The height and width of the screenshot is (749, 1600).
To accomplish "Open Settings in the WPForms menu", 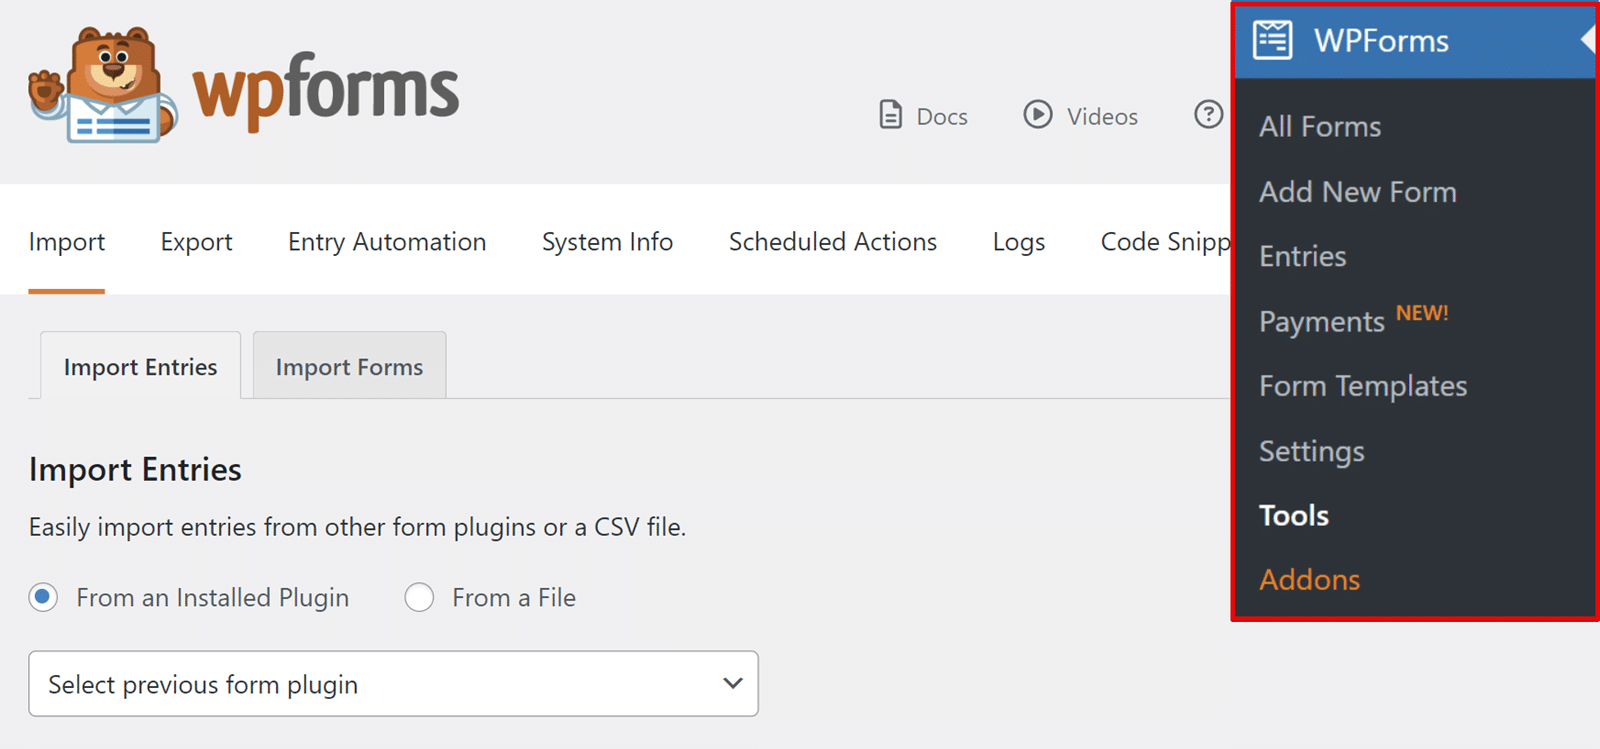I will [1312, 451].
